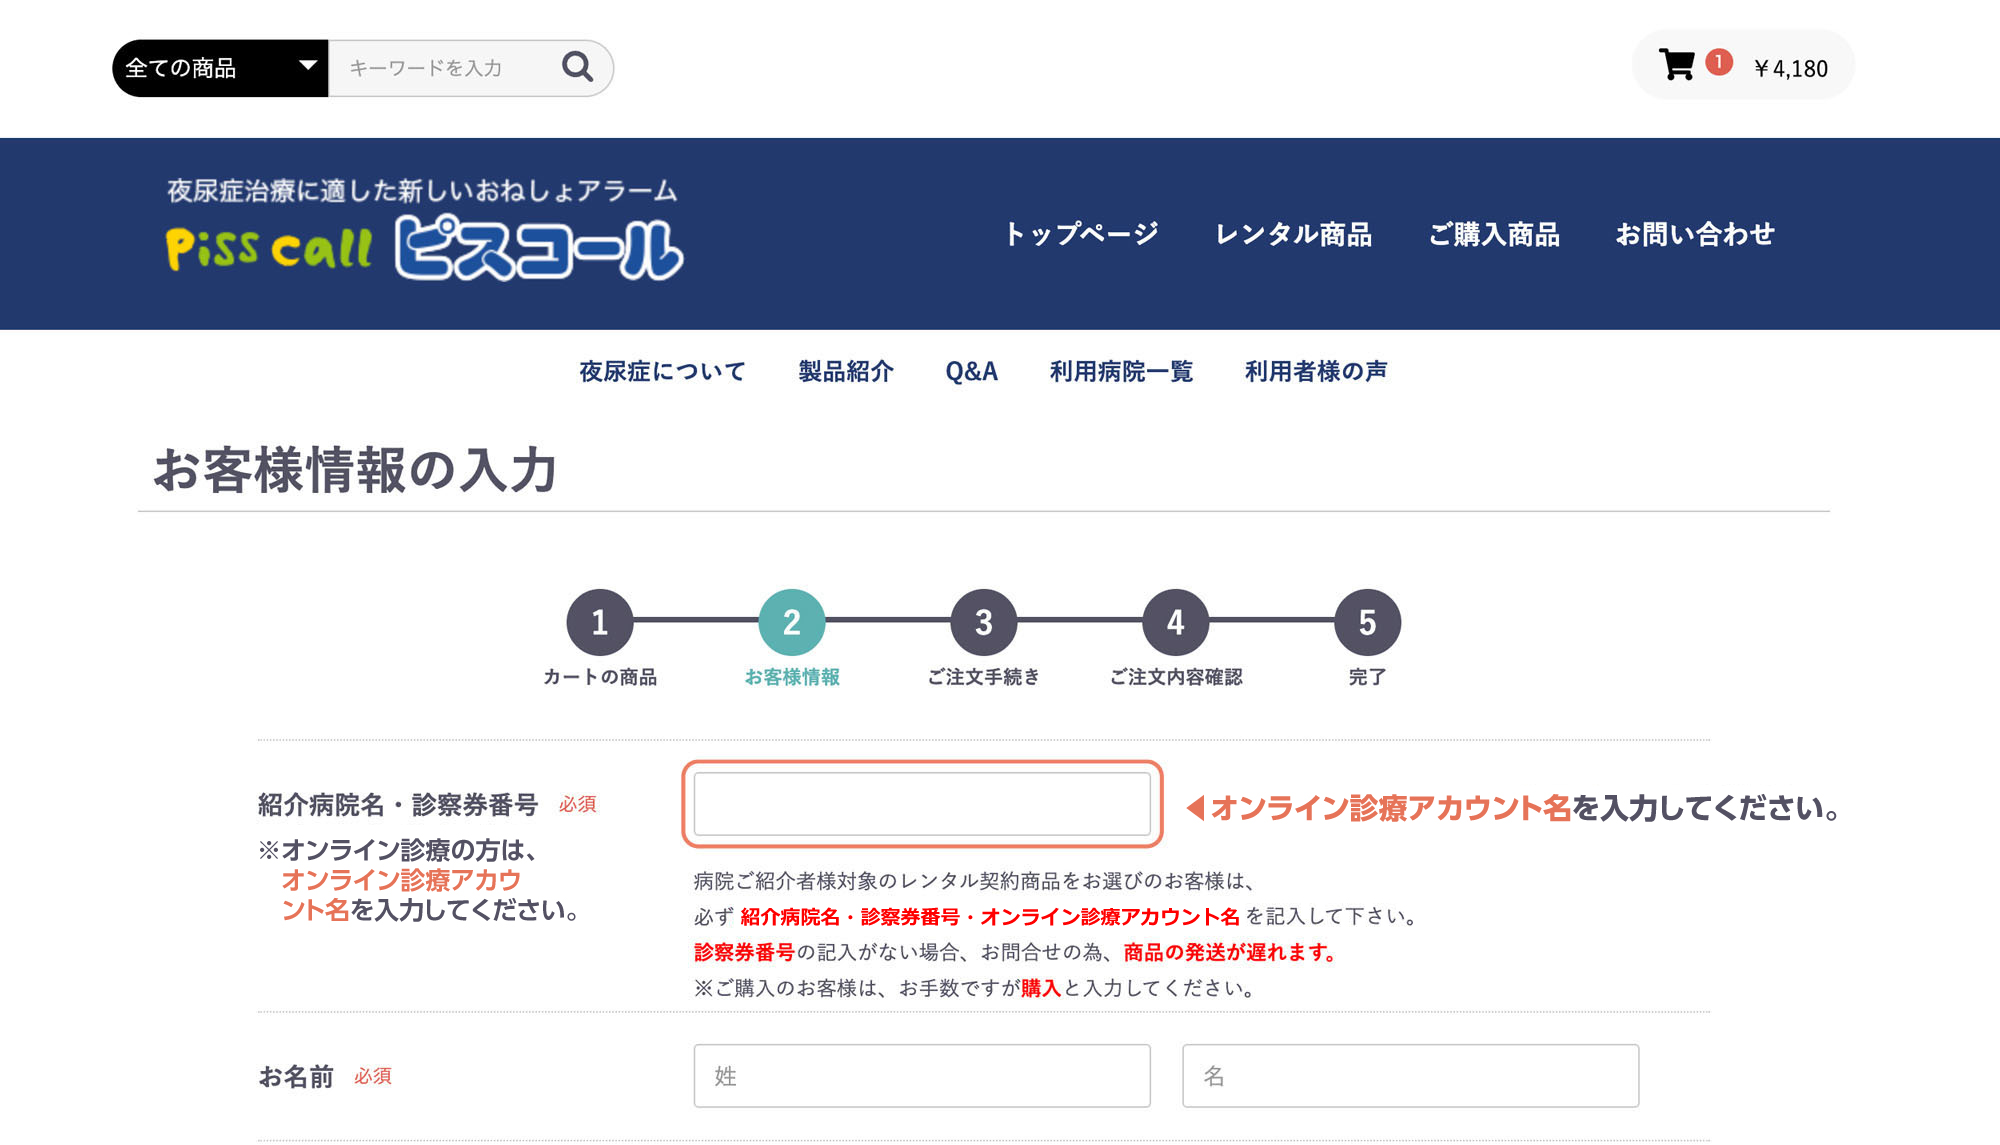
Task: Open ご購入商品 menu item
Action: coord(1494,234)
